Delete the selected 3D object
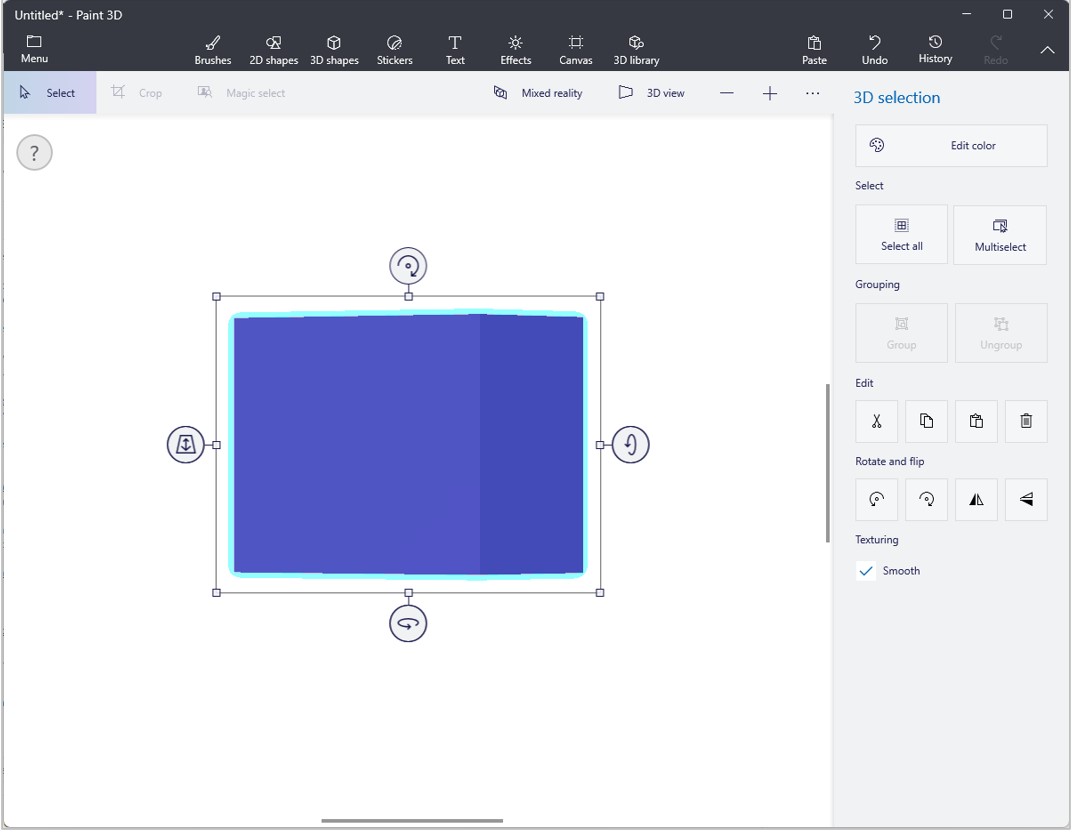The width and height of the screenshot is (1075, 832). (x=1026, y=421)
